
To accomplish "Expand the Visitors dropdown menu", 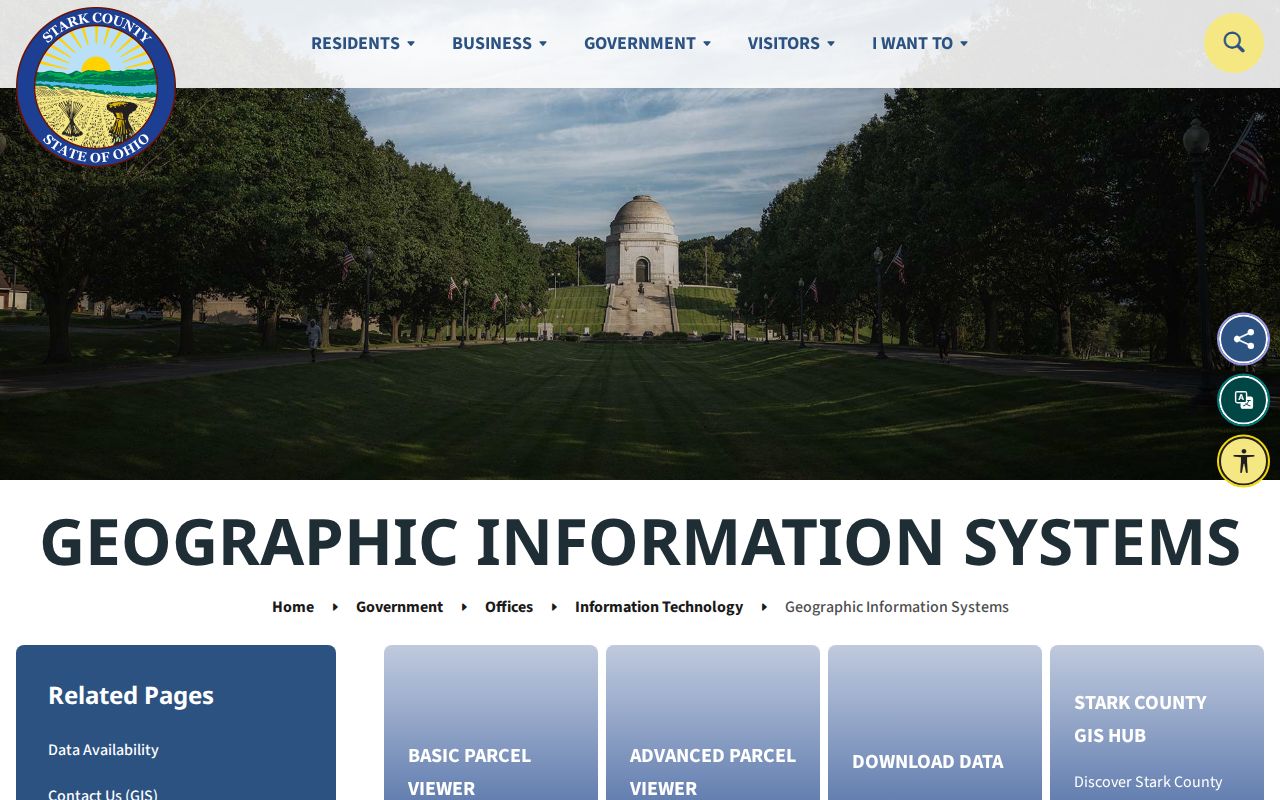I will pyautogui.click(x=792, y=43).
